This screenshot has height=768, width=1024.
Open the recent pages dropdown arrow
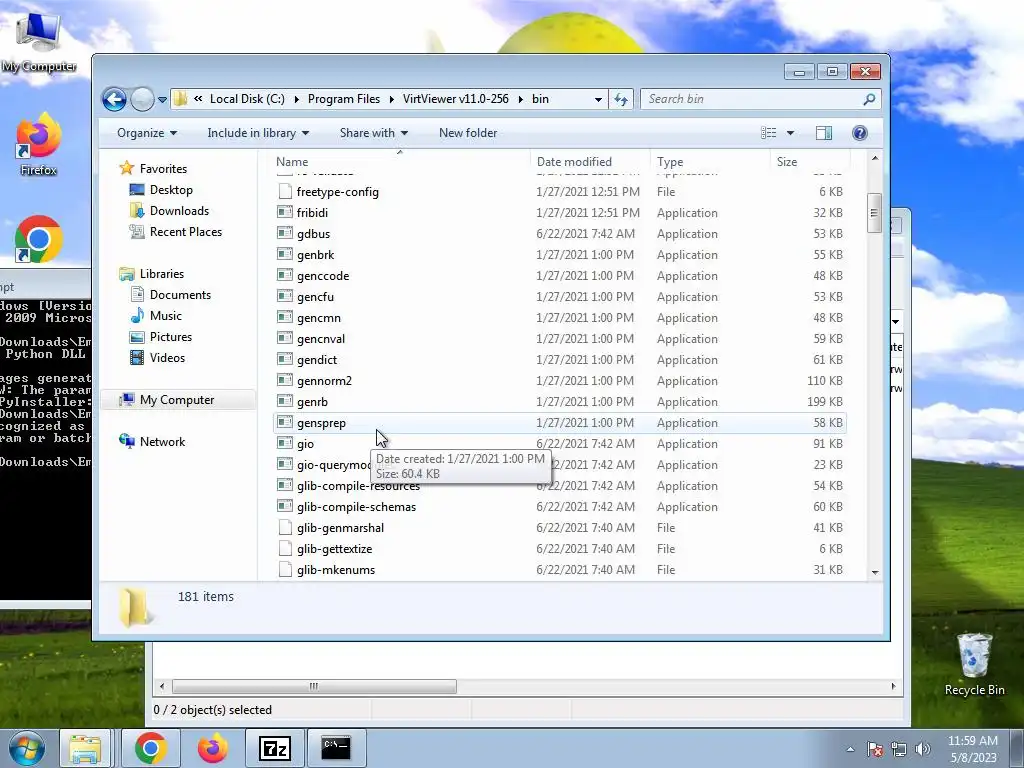point(163,100)
